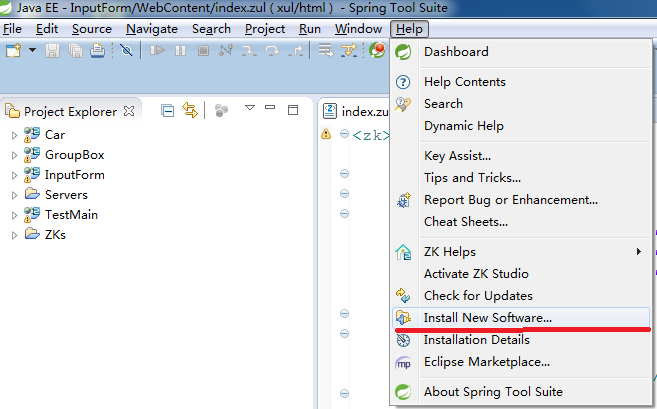657x409 pixels.
Task: Click the Resume debug icon
Action: point(157,51)
